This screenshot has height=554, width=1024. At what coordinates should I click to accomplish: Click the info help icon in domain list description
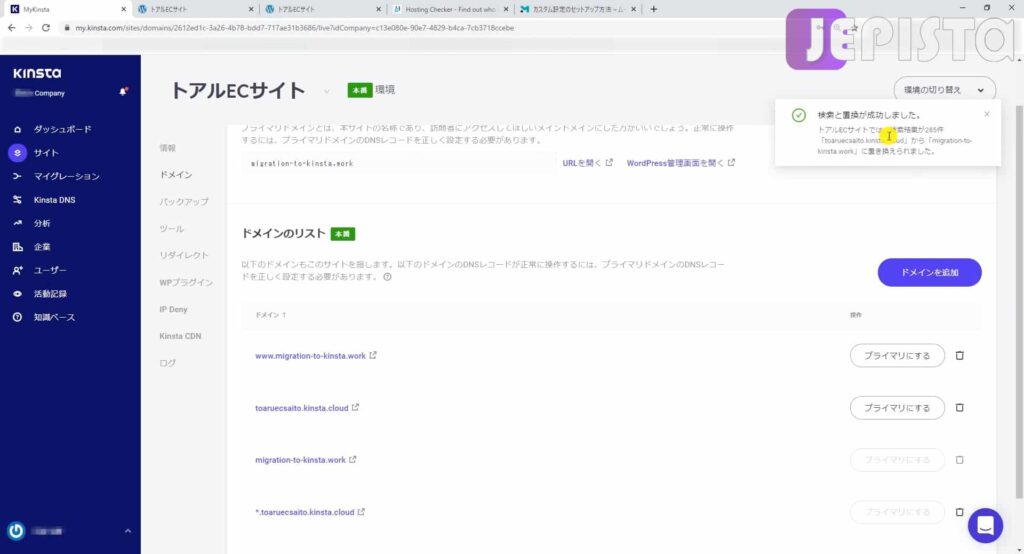tap(387, 277)
